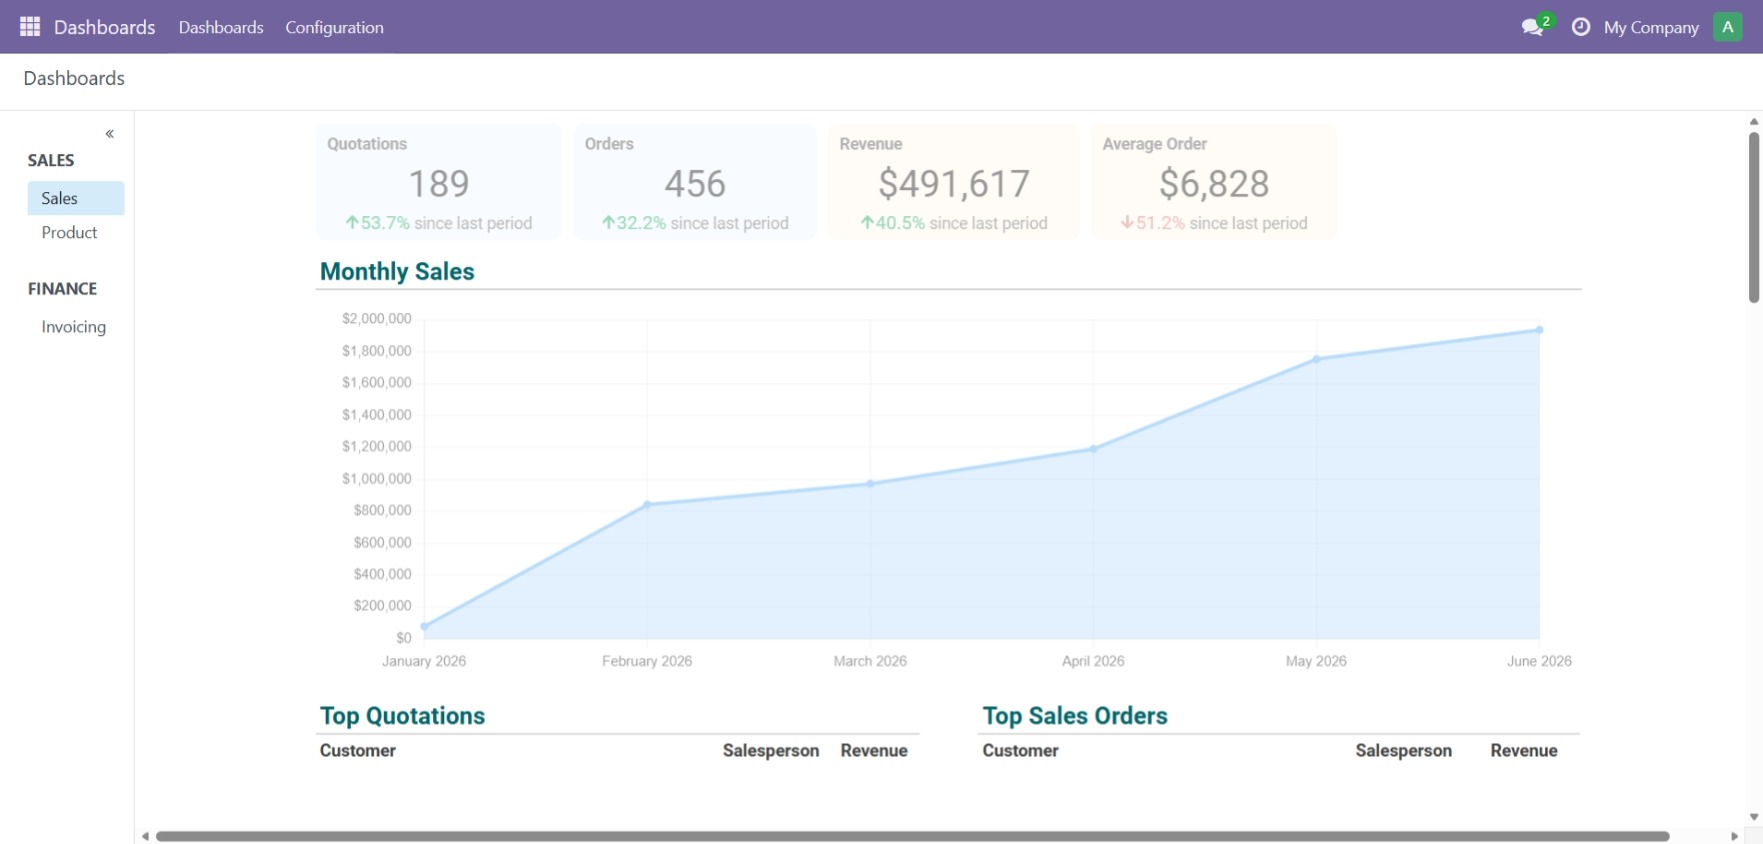Click the horizontal scrollbar track
This screenshot has width=1763, height=844.
pos(912,836)
